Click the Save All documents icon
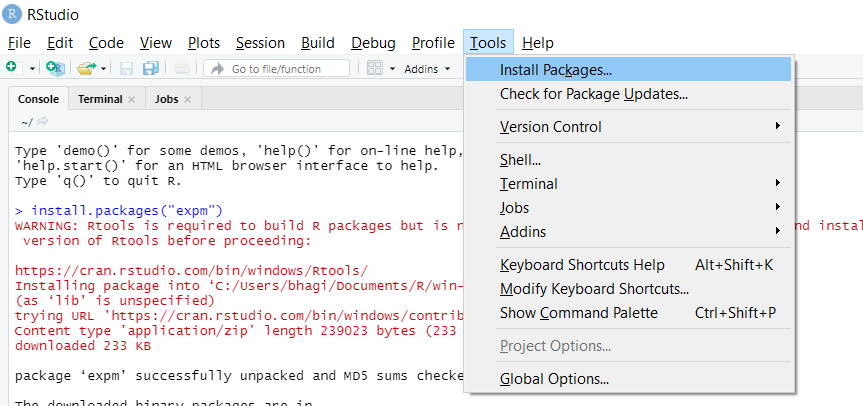The width and height of the screenshot is (863, 406). pyautogui.click(x=150, y=68)
